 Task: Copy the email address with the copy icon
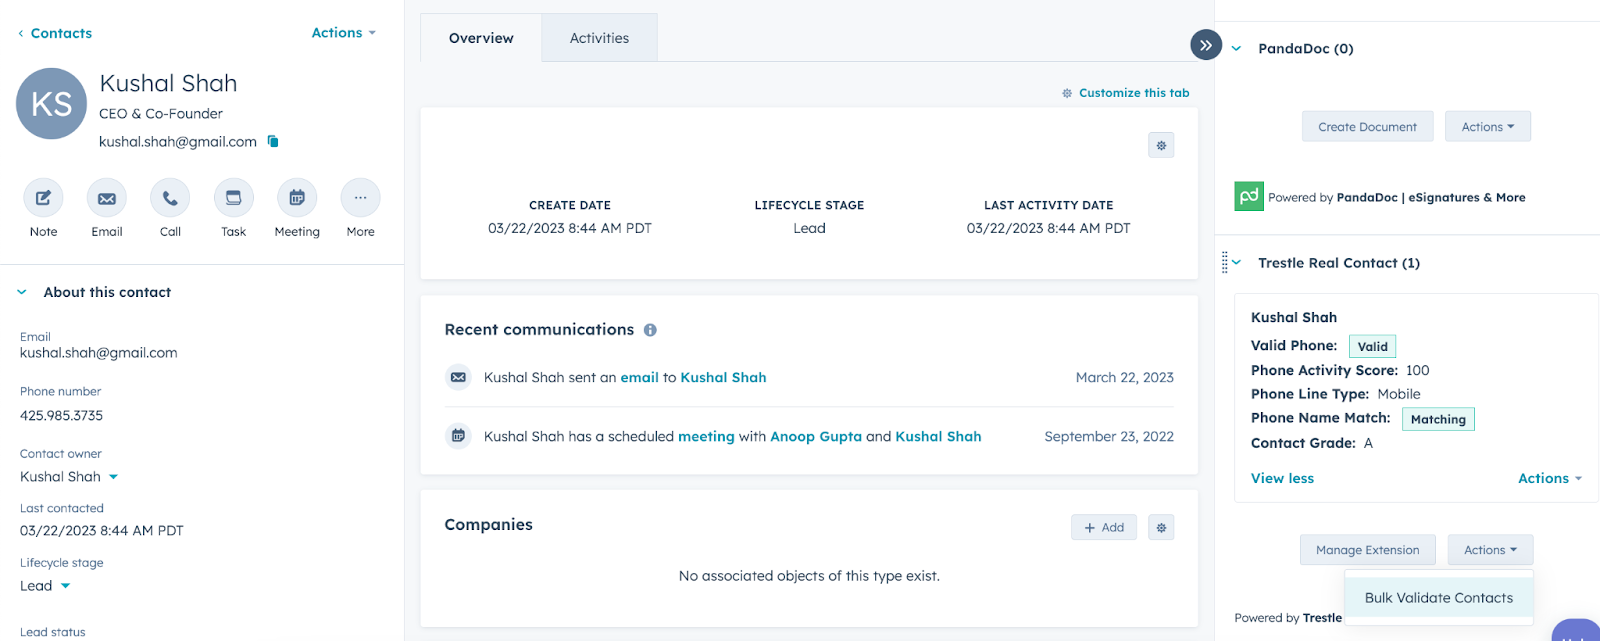pyautogui.click(x=273, y=142)
